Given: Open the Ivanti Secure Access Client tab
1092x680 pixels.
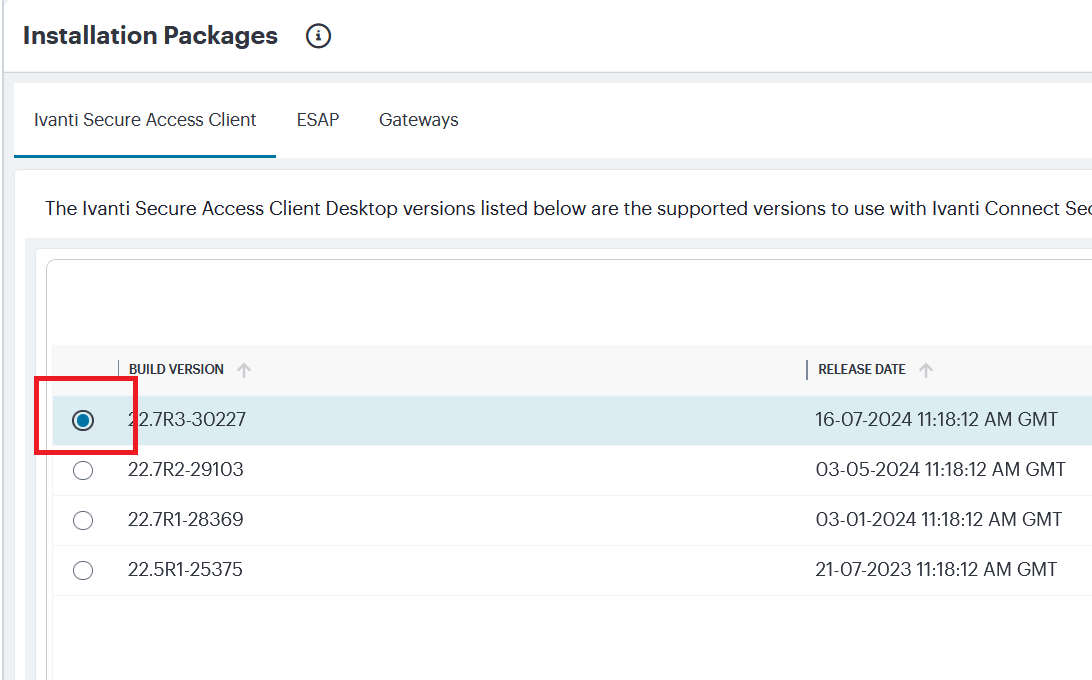Looking at the screenshot, I should pyautogui.click(x=144, y=119).
